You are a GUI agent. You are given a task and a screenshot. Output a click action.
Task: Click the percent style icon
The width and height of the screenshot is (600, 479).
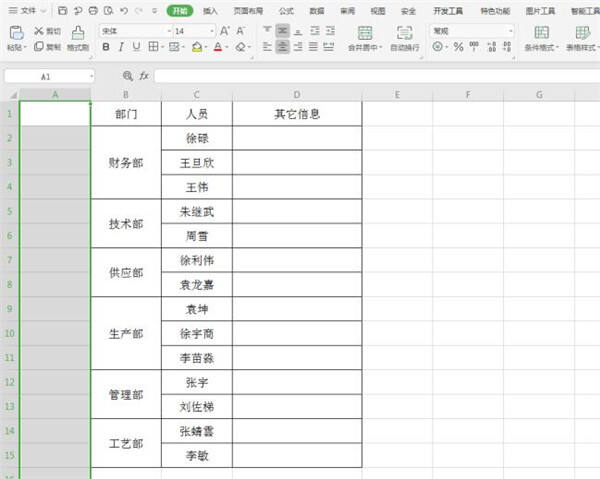coord(458,47)
